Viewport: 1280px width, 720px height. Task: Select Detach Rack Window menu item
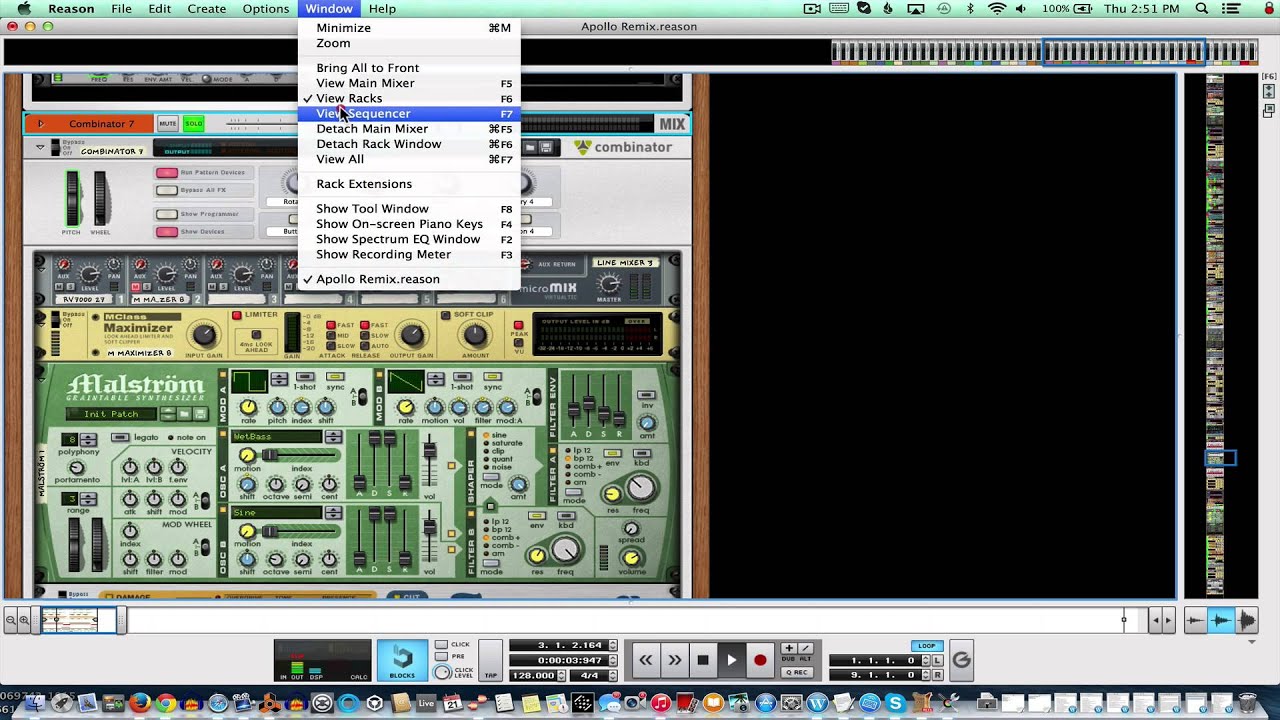pyautogui.click(x=409, y=144)
